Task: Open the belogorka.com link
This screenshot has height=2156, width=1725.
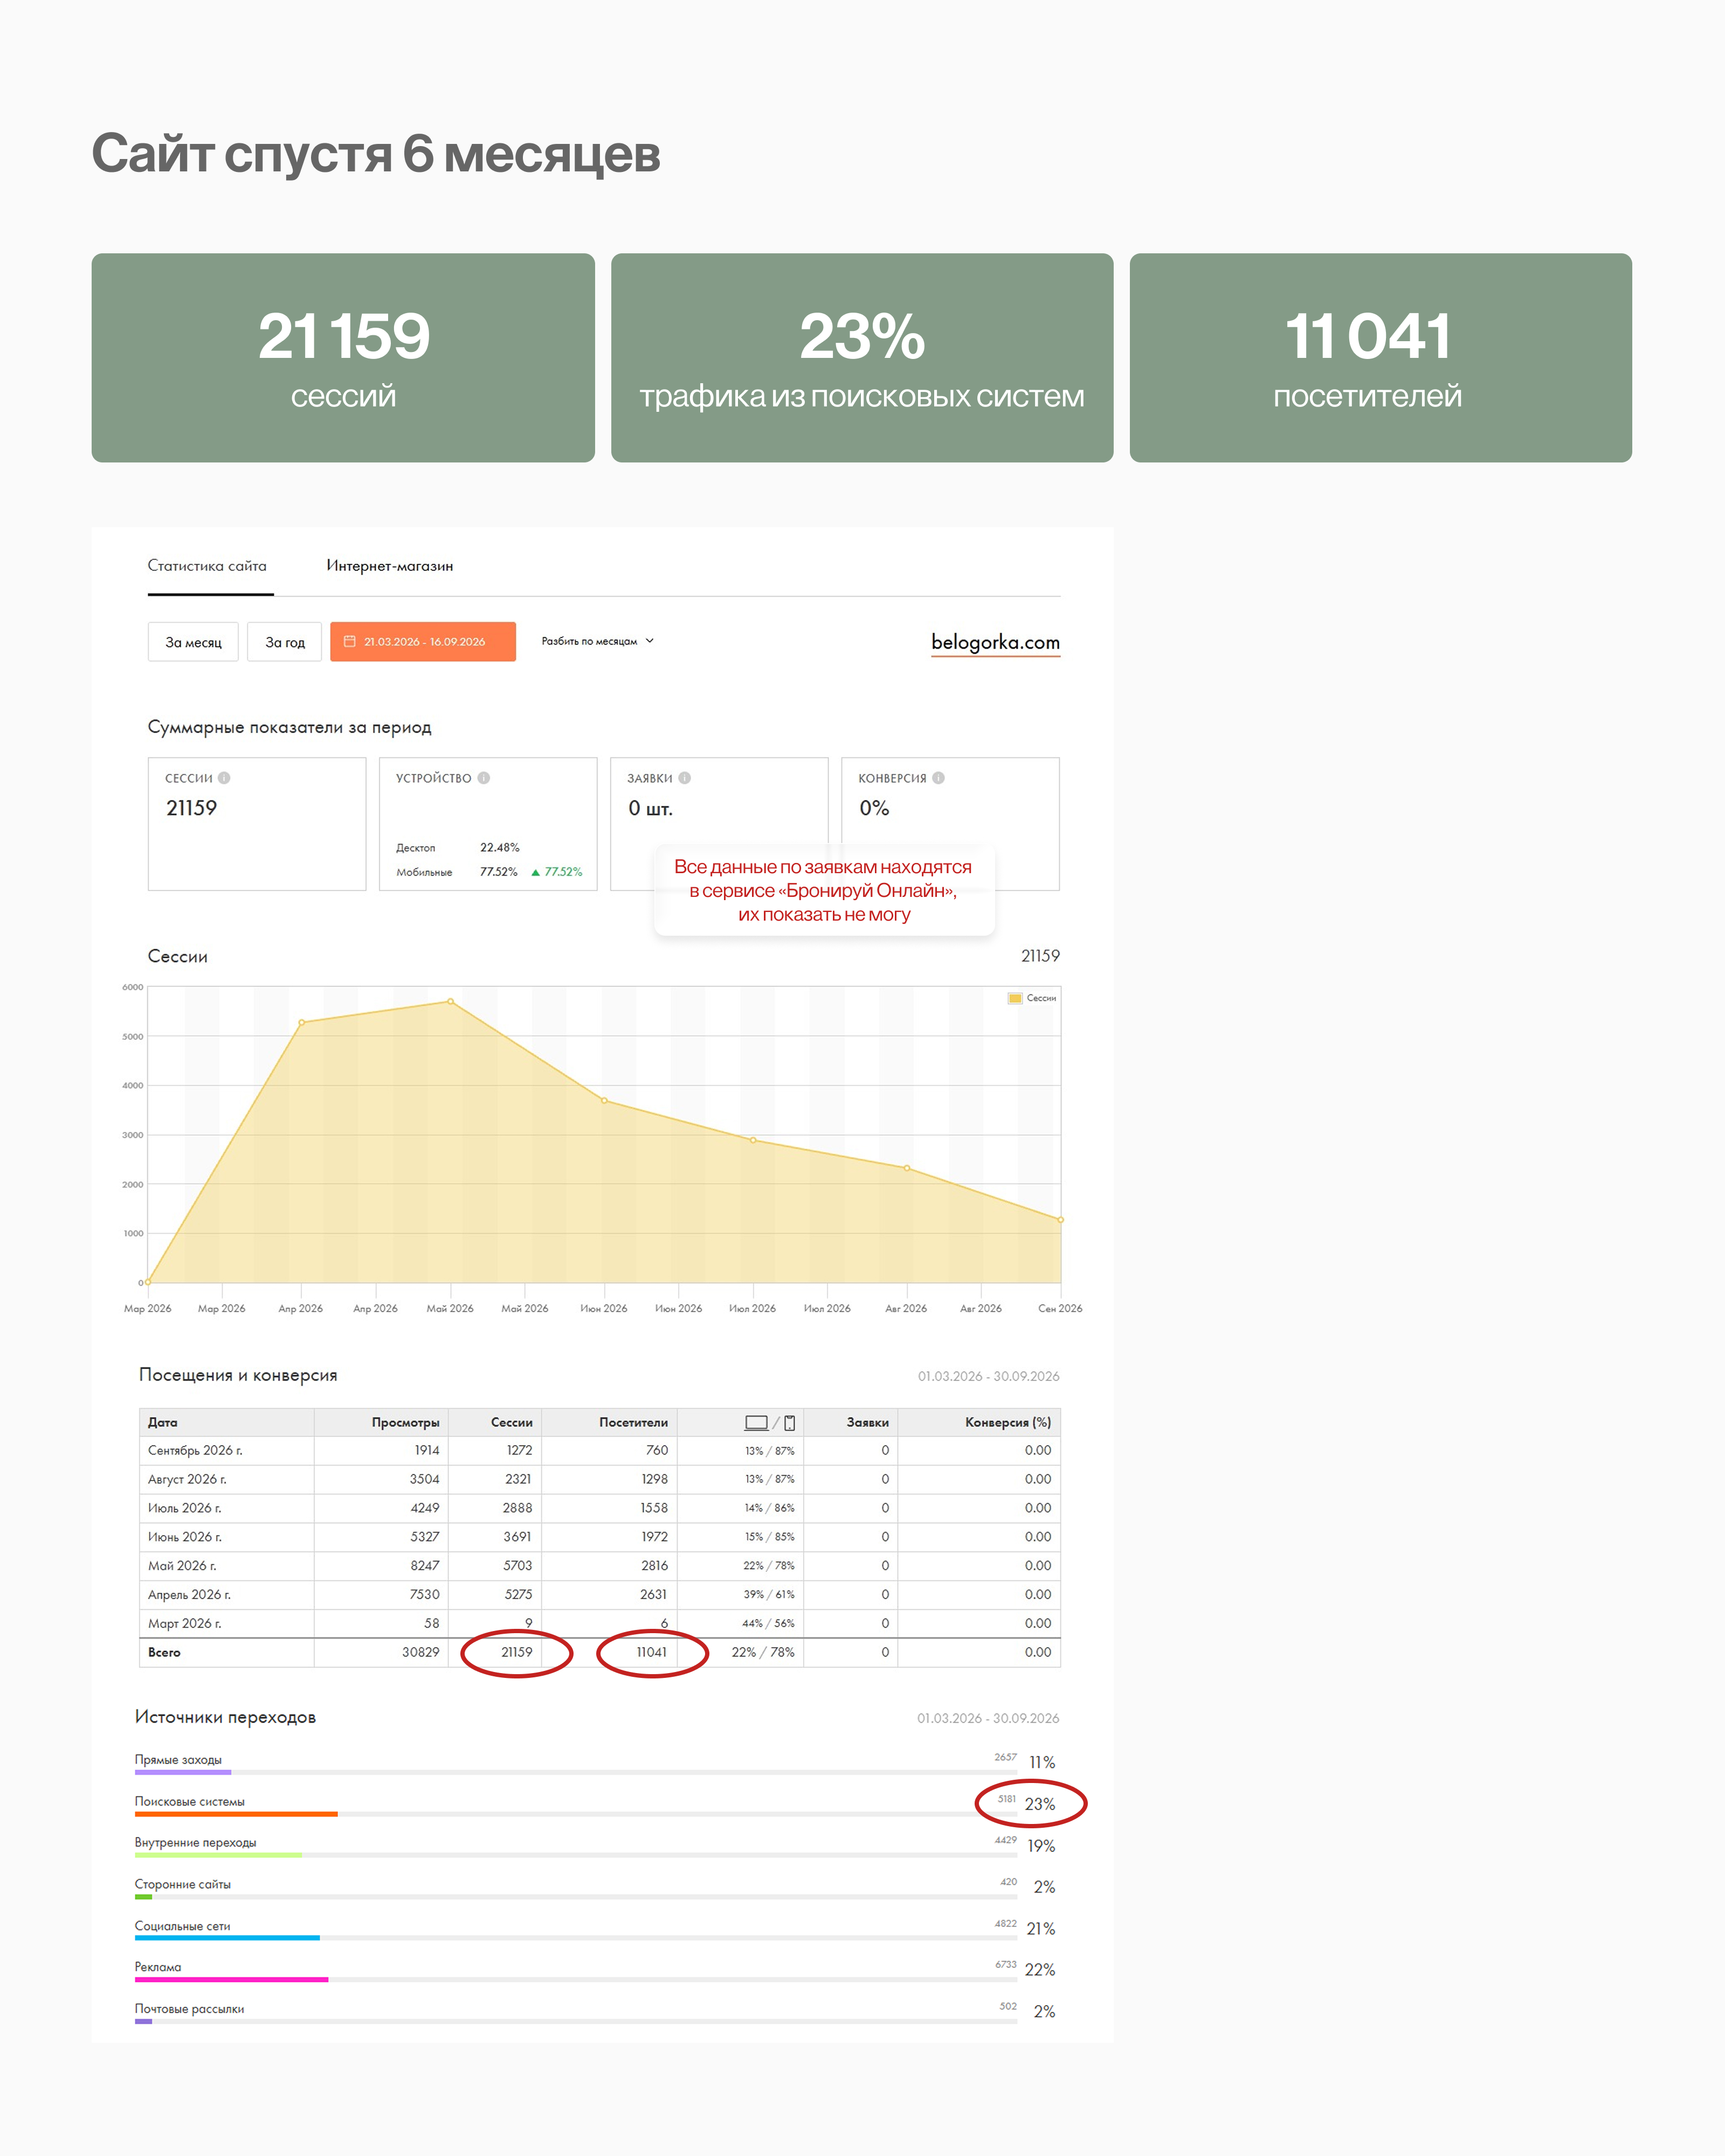Action: (x=995, y=642)
